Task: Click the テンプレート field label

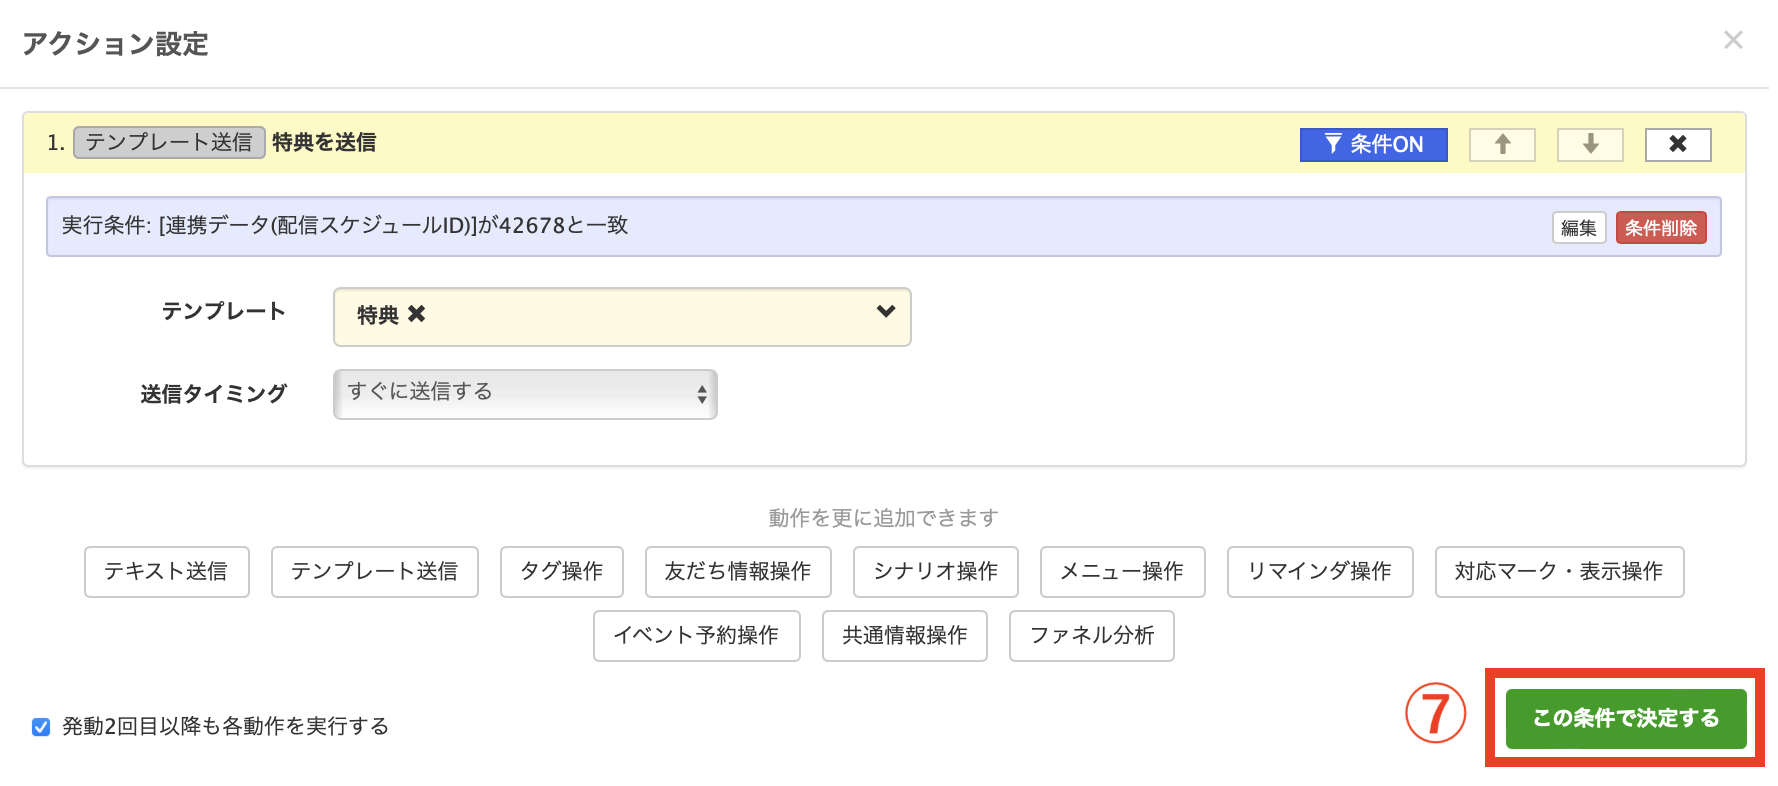Action: [x=224, y=312]
